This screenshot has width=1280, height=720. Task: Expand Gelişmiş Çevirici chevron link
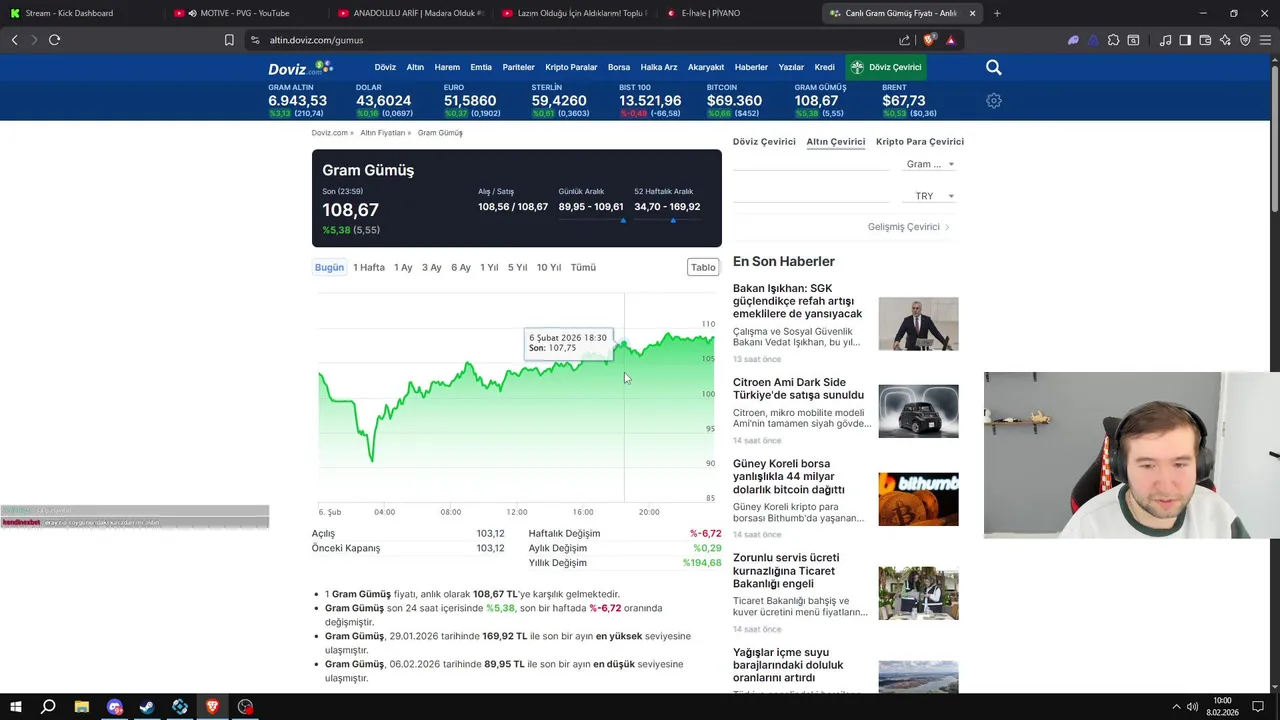pos(908,227)
